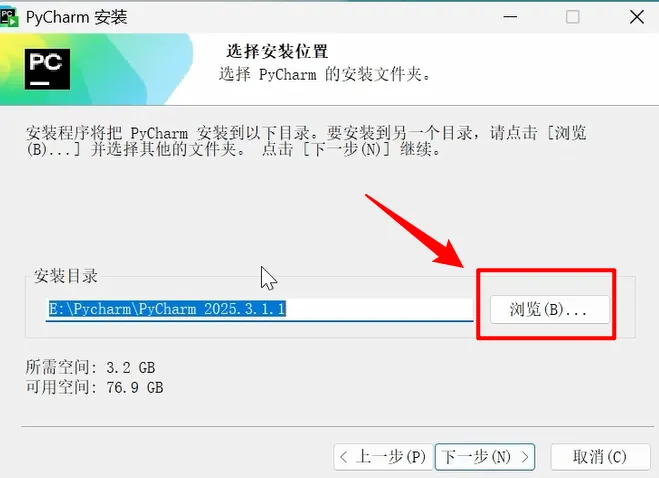Click the PyCharm 安装 window title text
Screen dimensions: 659x478
click(76, 18)
